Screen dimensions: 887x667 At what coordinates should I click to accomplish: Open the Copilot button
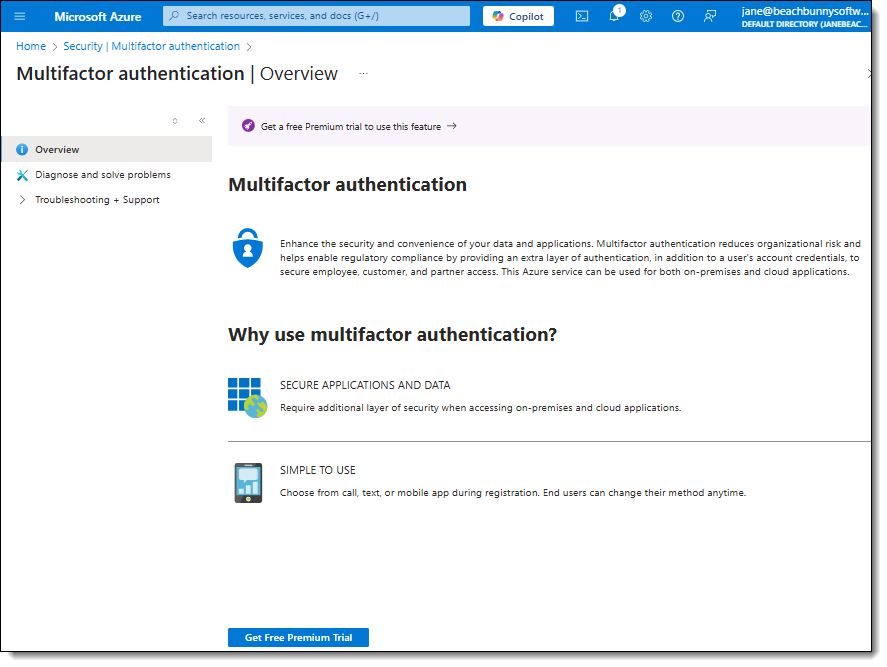518,16
